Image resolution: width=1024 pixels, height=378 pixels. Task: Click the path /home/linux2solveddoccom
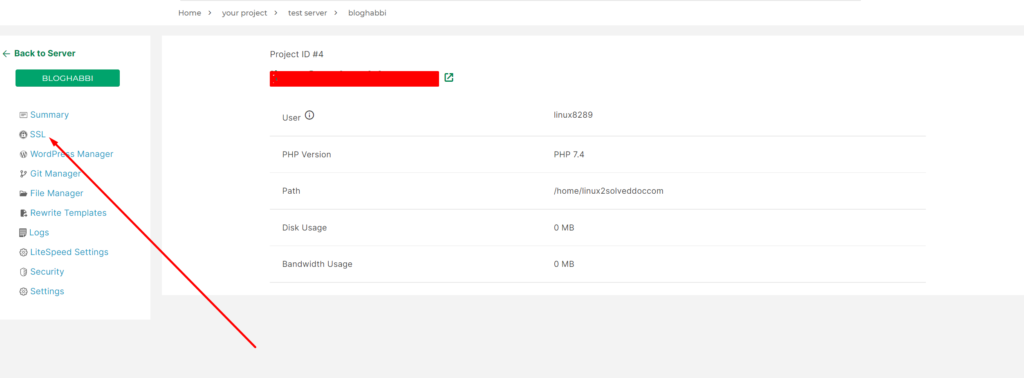[609, 191]
